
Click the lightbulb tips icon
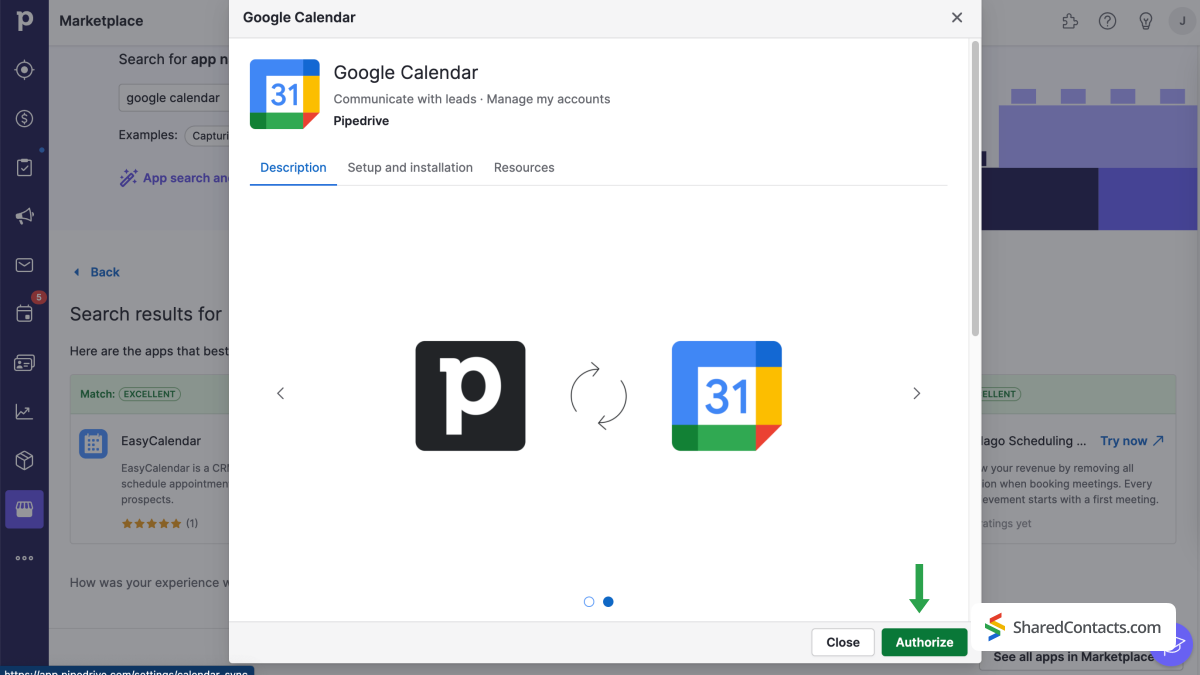coord(1145,21)
